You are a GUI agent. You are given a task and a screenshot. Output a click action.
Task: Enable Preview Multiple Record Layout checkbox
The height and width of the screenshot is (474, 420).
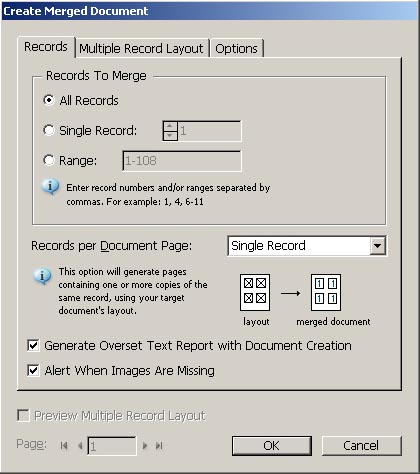click(x=23, y=415)
